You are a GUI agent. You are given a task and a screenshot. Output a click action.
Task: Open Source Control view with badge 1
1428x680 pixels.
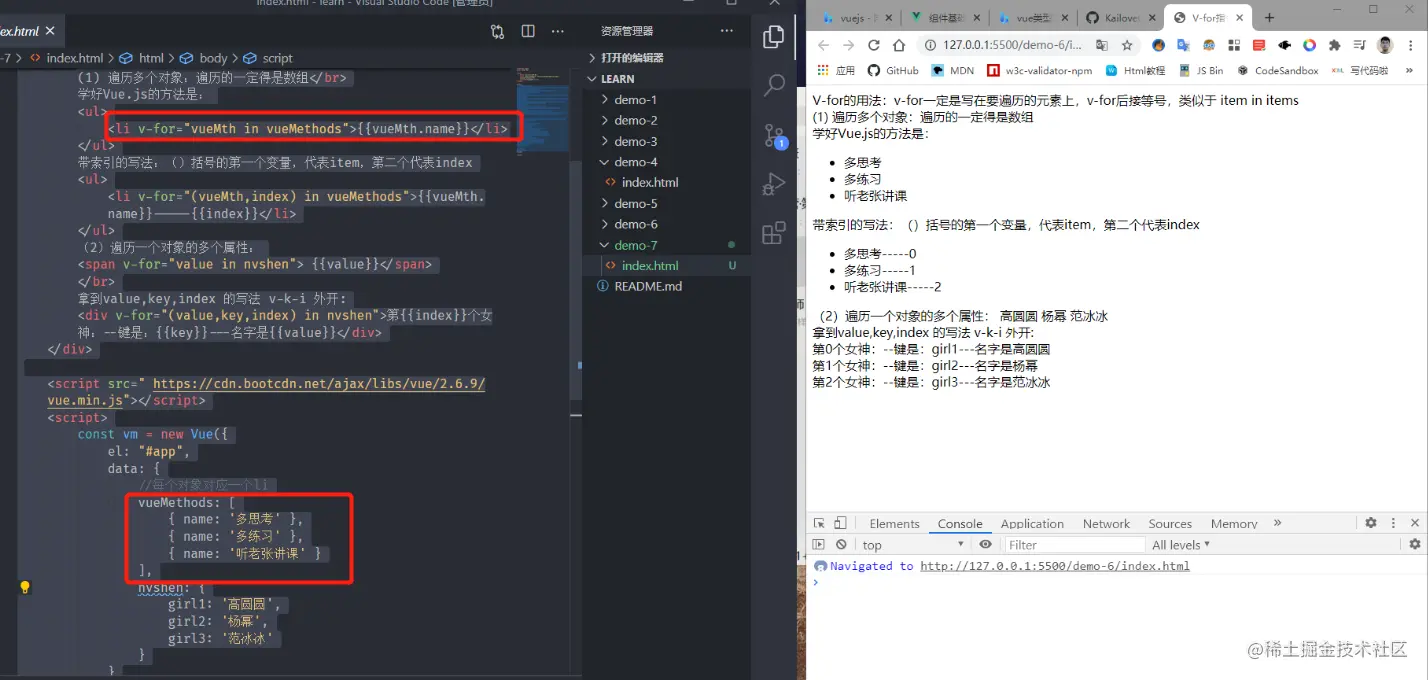click(x=774, y=135)
